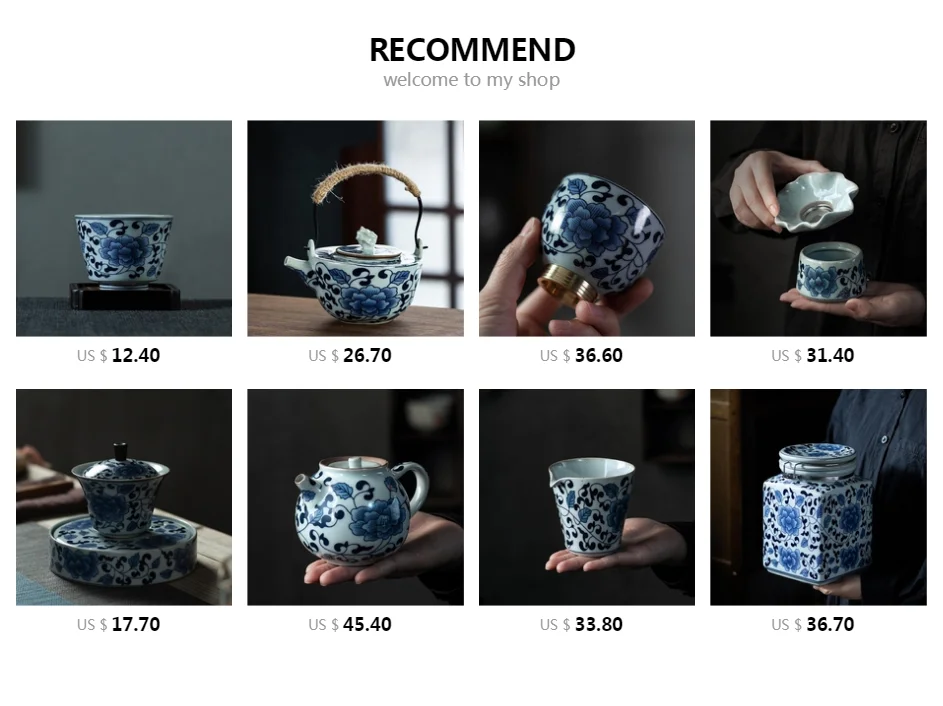View the fairness pitcher cup on hand
The width and height of the screenshot is (943, 706).
(x=587, y=497)
